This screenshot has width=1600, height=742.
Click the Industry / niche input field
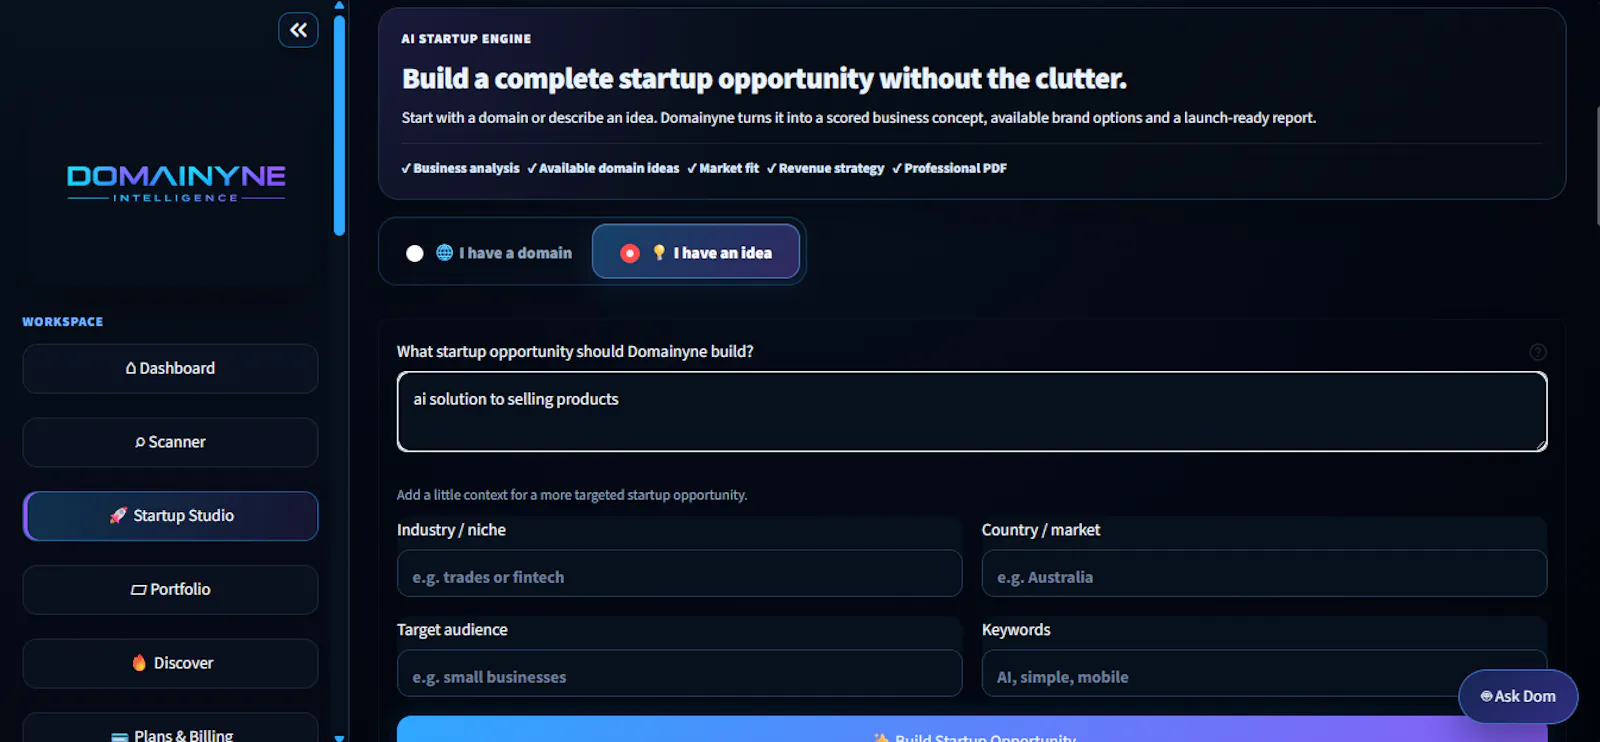pyautogui.click(x=679, y=574)
